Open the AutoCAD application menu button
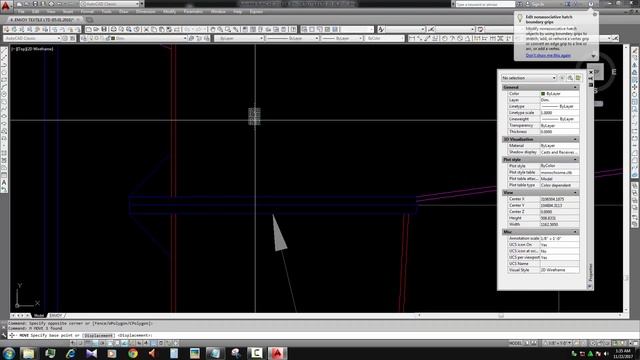The image size is (640, 360). coord(5,6)
